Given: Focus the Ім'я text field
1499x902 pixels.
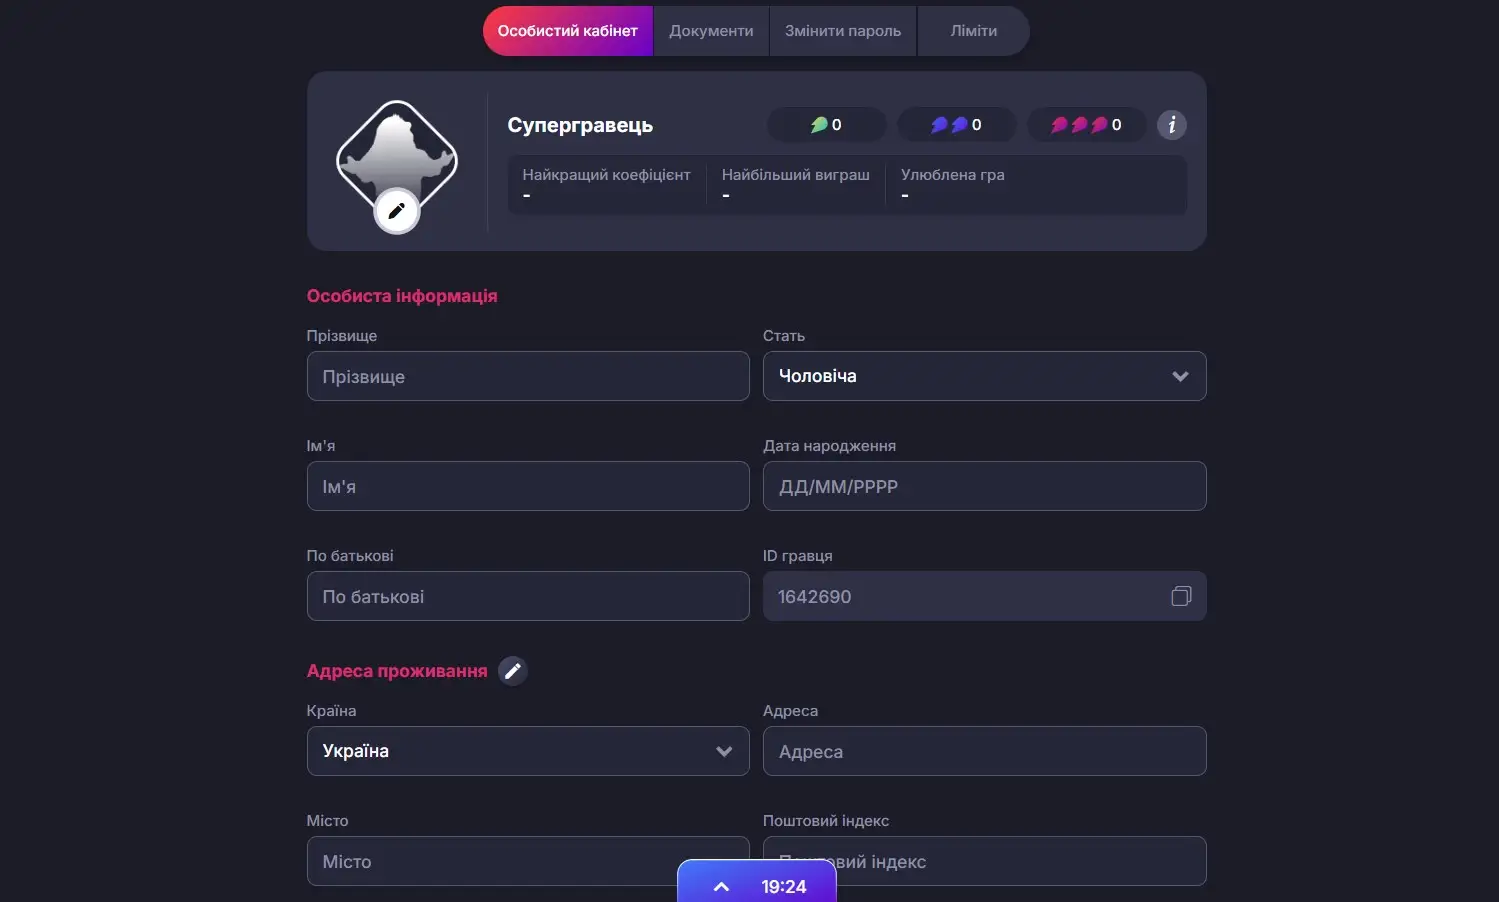Looking at the screenshot, I should pyautogui.click(x=528, y=486).
